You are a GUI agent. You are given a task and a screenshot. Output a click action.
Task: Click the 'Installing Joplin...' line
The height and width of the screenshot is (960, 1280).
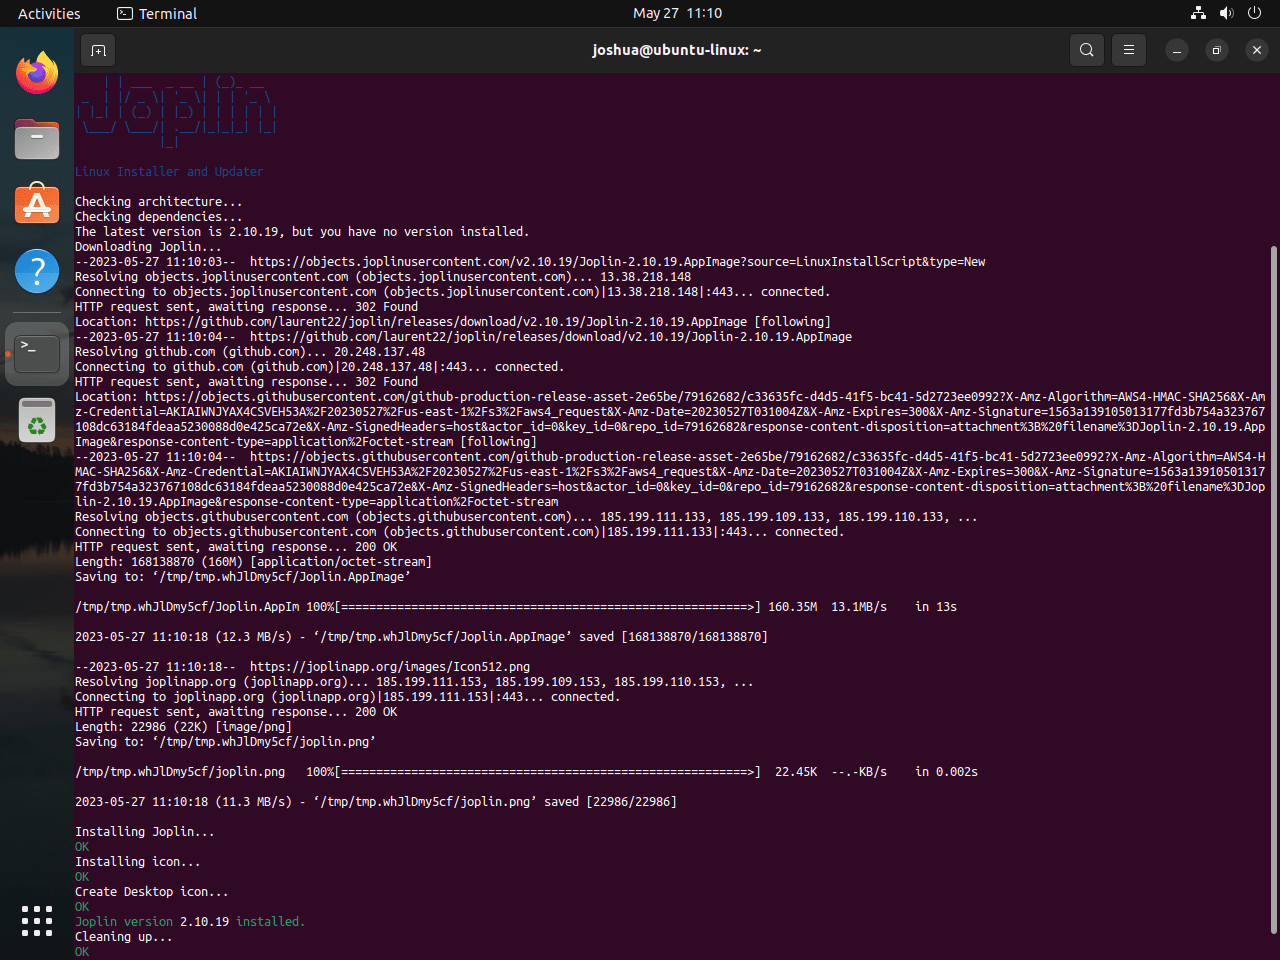[145, 832]
